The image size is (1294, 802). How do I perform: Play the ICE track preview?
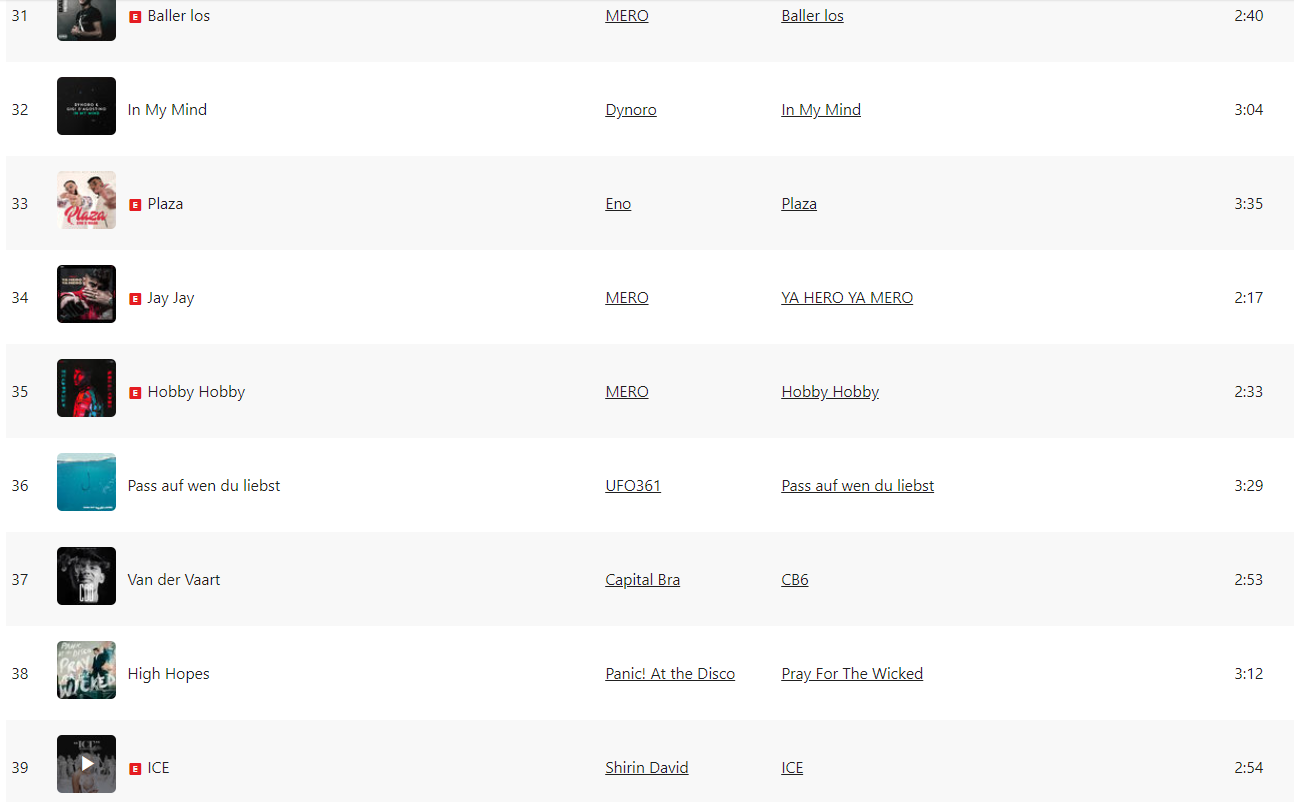click(86, 764)
